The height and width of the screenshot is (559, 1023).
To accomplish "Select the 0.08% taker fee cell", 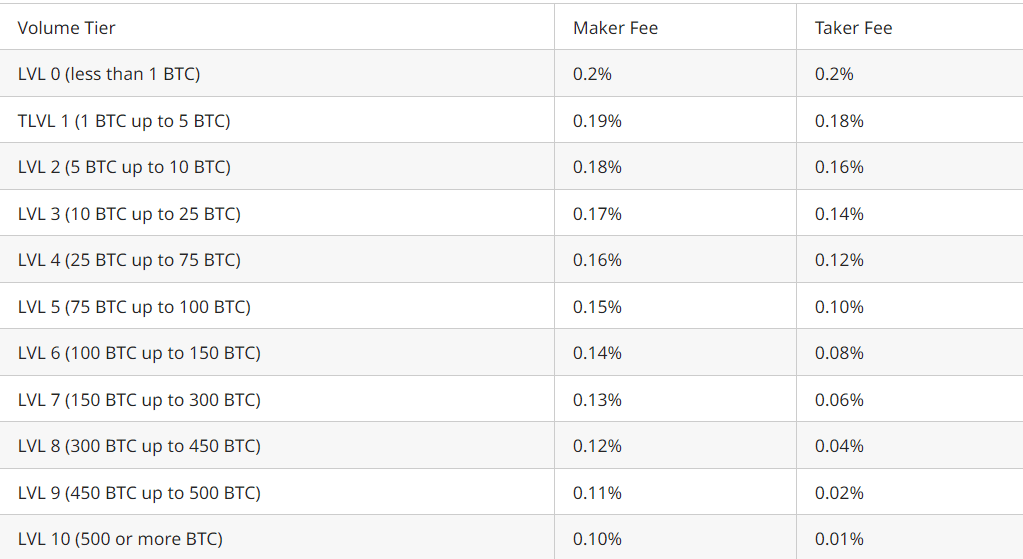I will pos(839,353).
